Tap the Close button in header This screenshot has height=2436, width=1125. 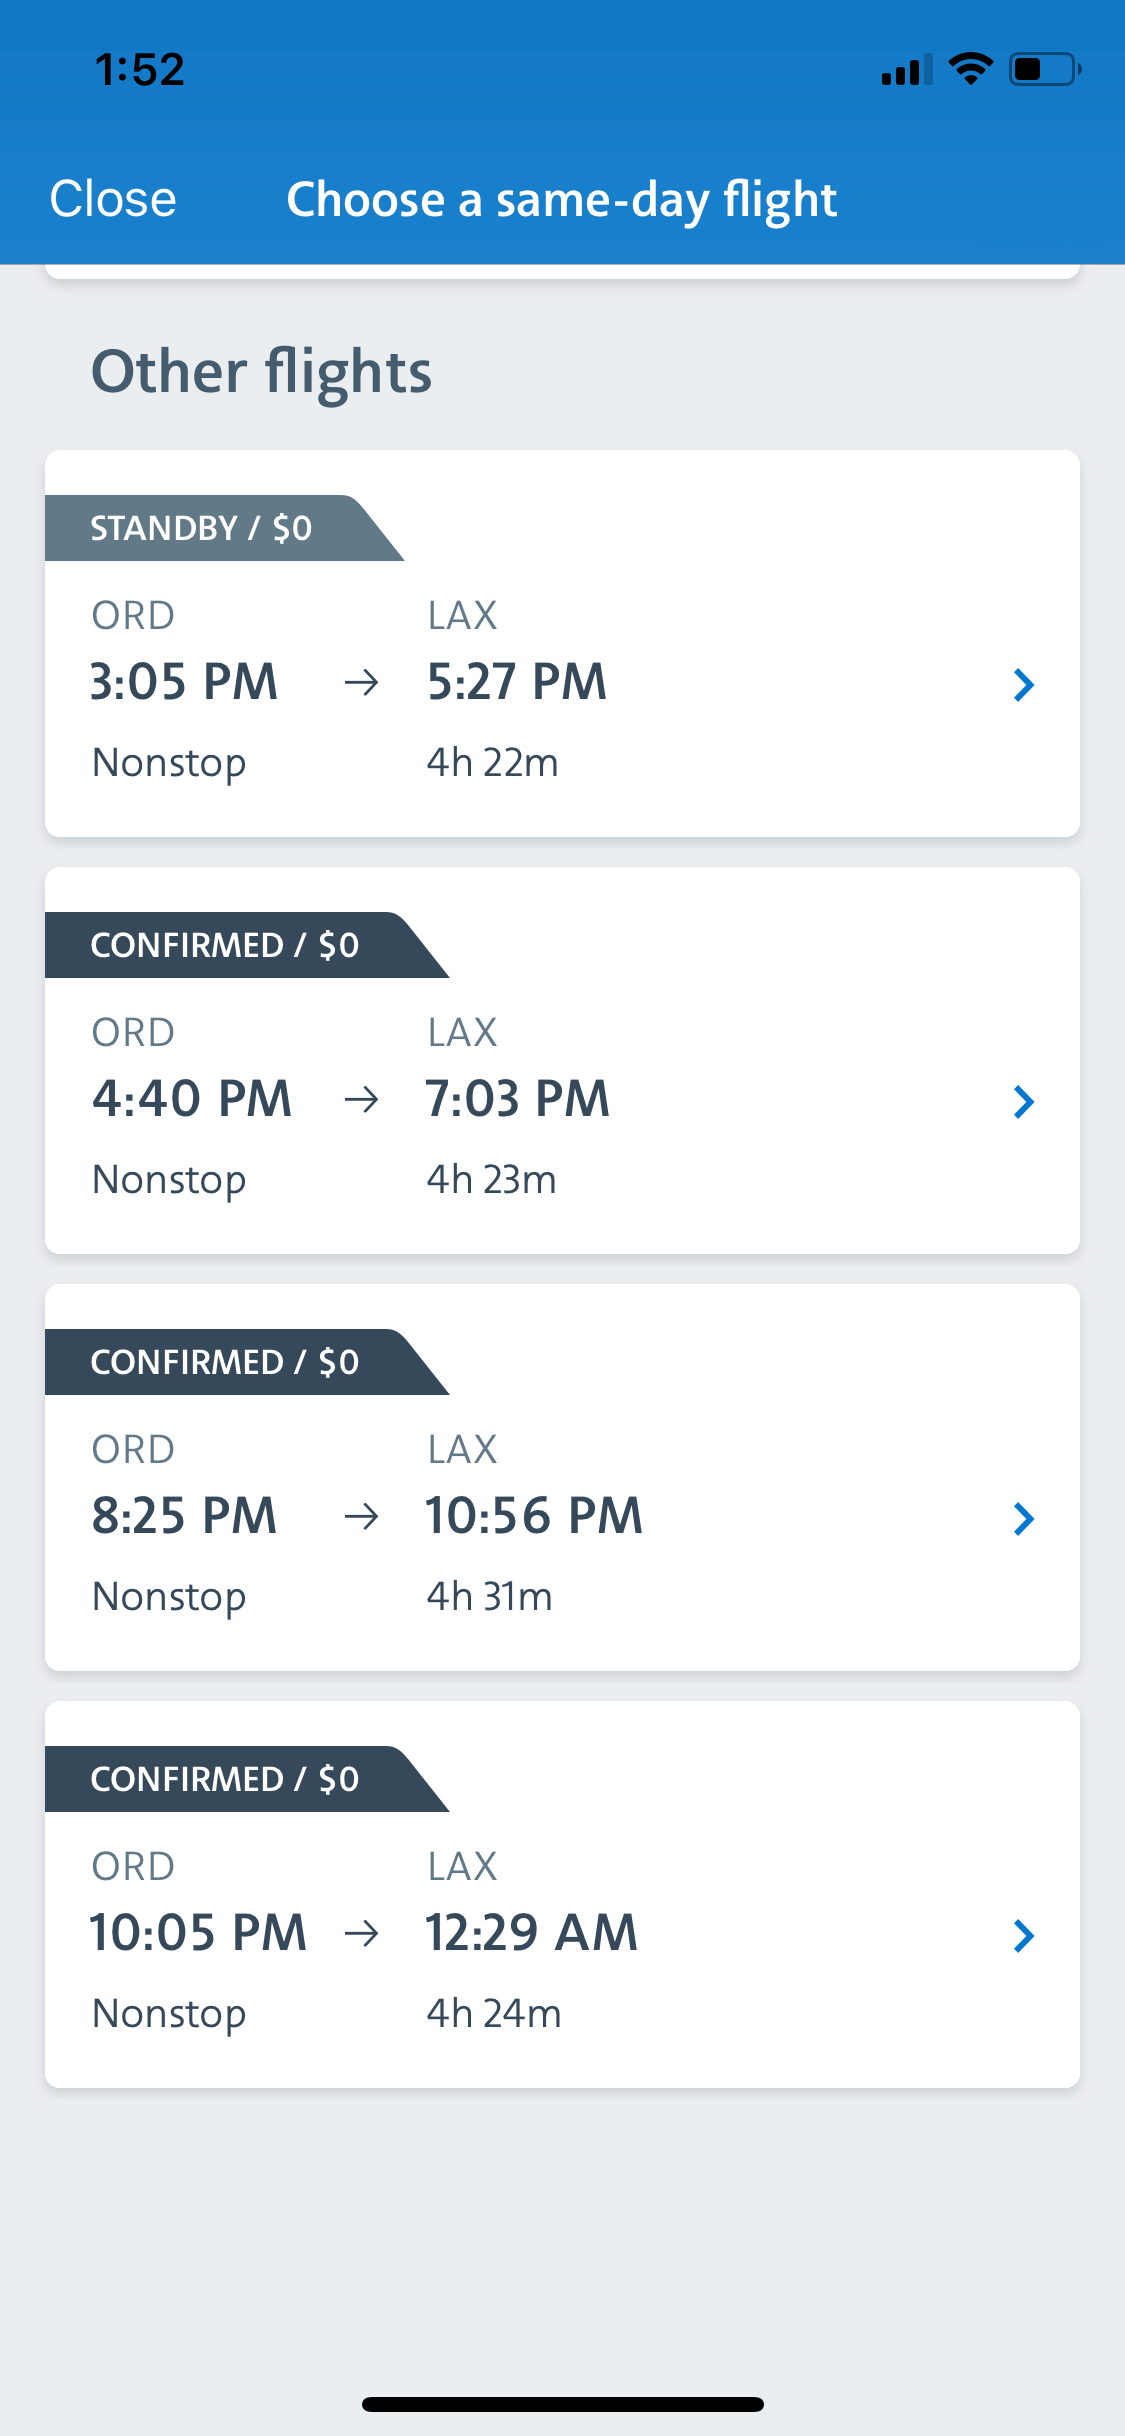(113, 199)
